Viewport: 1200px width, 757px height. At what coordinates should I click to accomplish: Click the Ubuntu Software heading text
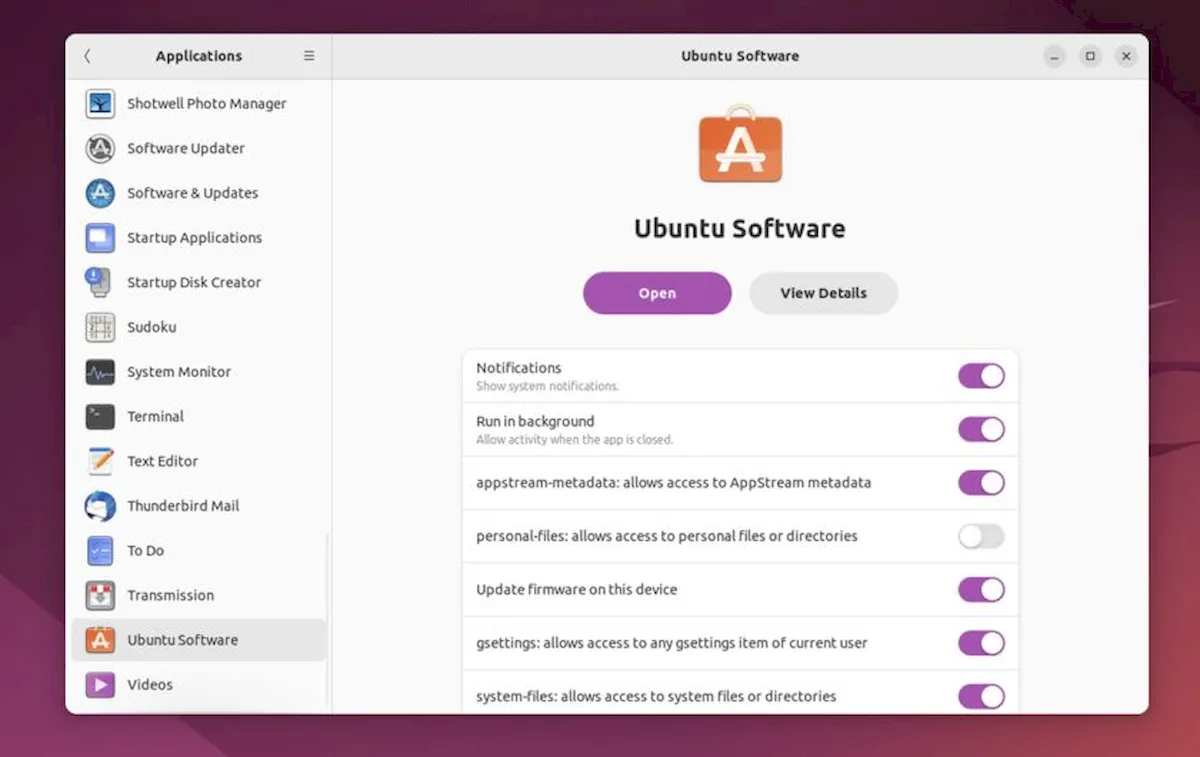tap(740, 228)
